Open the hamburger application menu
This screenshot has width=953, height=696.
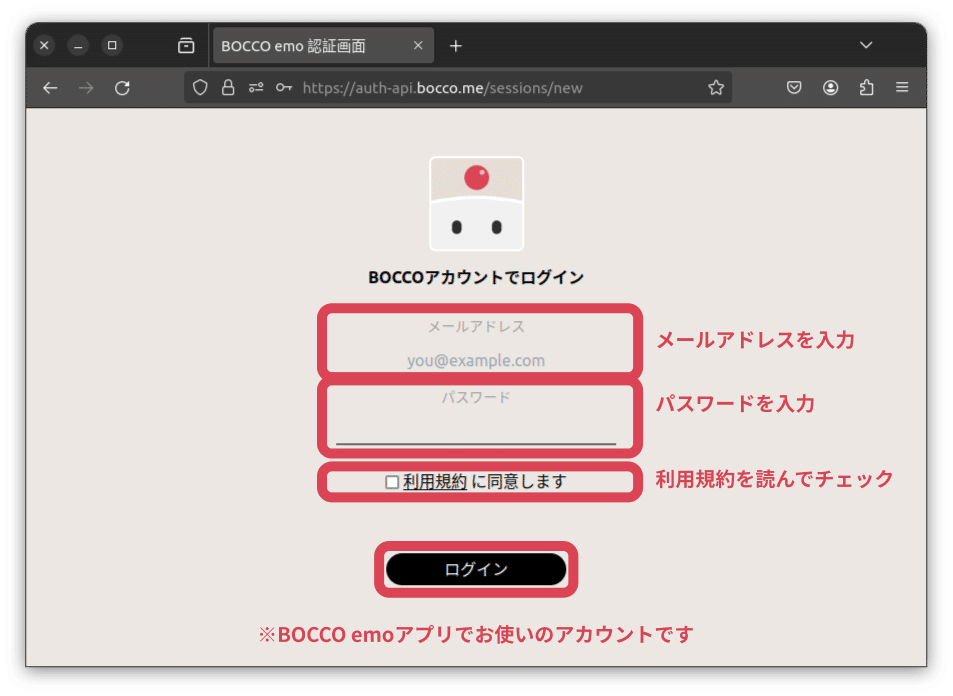(x=901, y=87)
